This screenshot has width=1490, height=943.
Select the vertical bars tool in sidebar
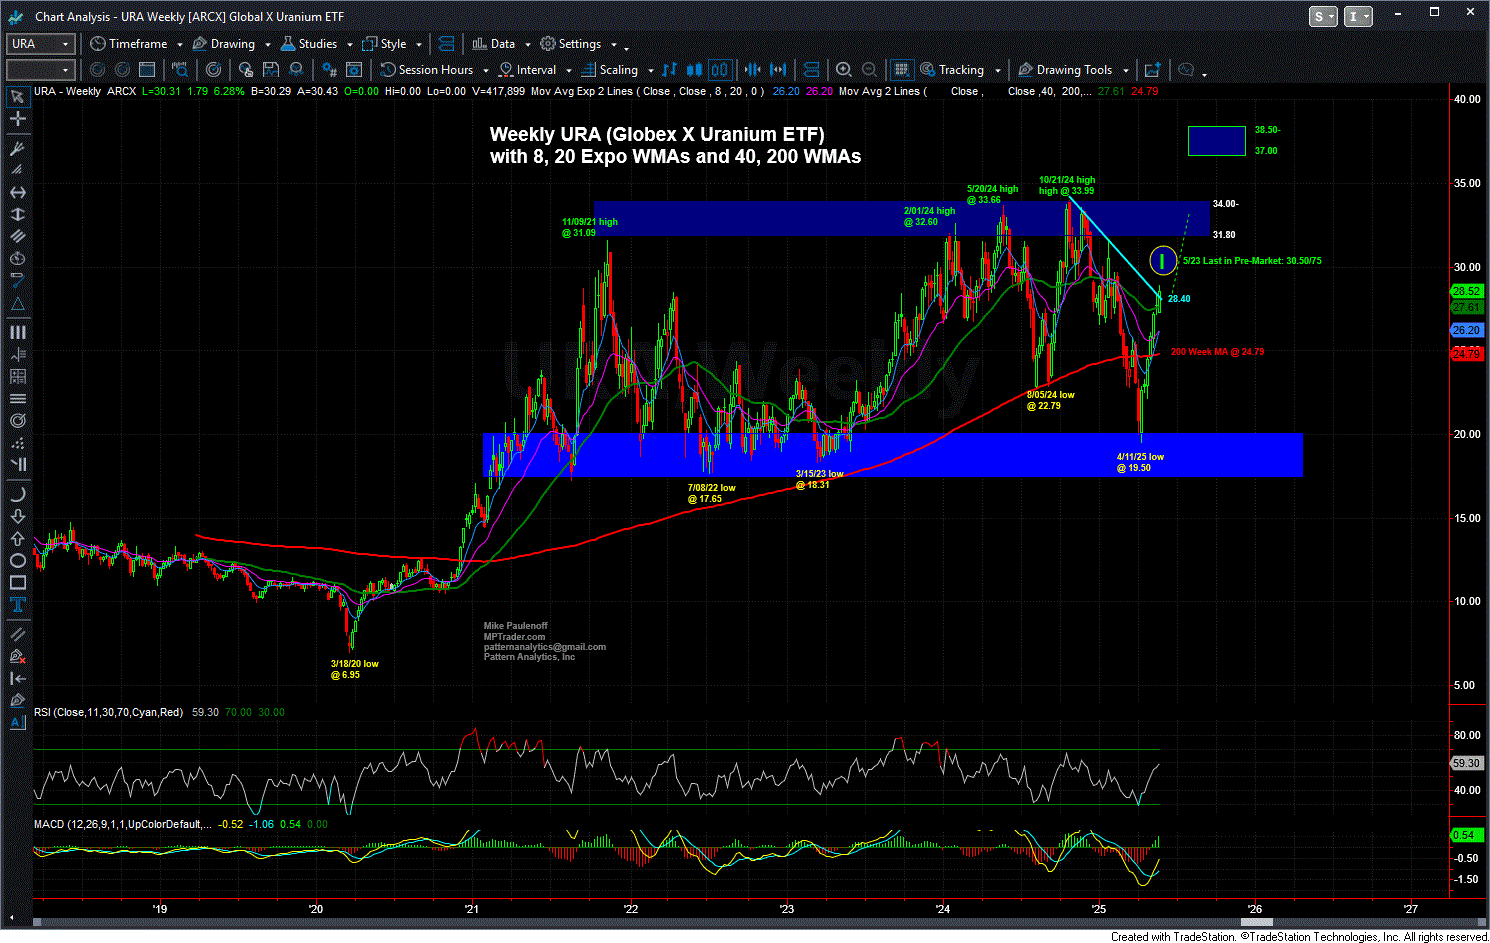tap(17, 332)
